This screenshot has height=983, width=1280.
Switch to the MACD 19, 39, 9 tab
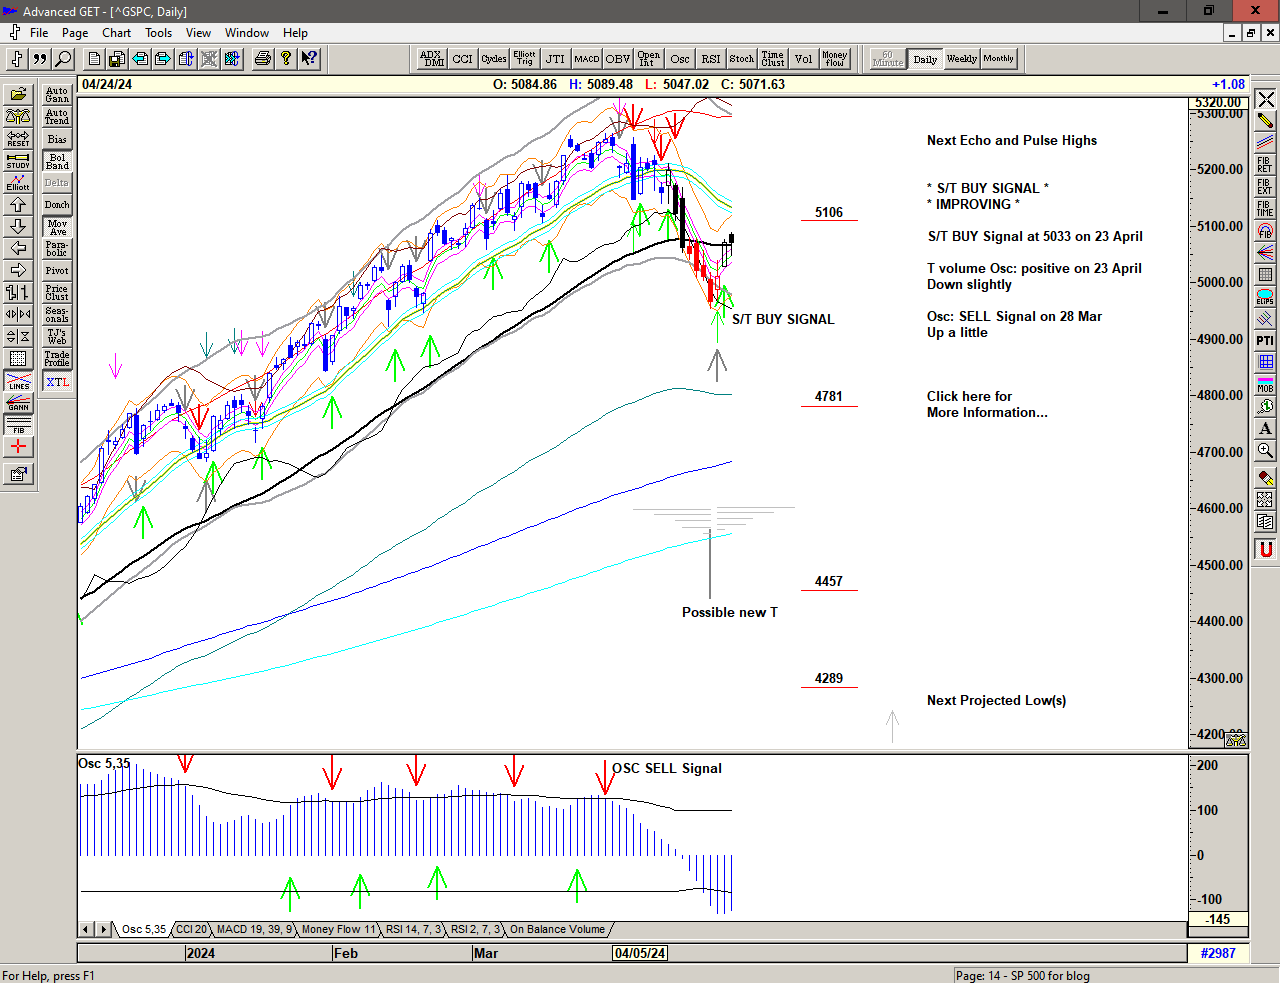coord(254,929)
